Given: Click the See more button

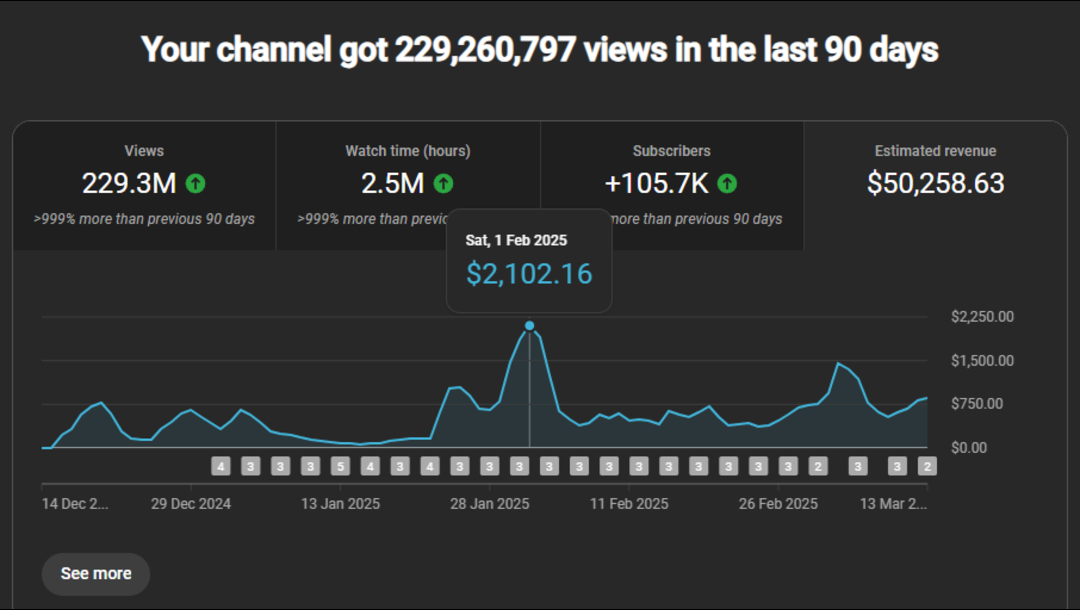Looking at the screenshot, I should tap(96, 574).
